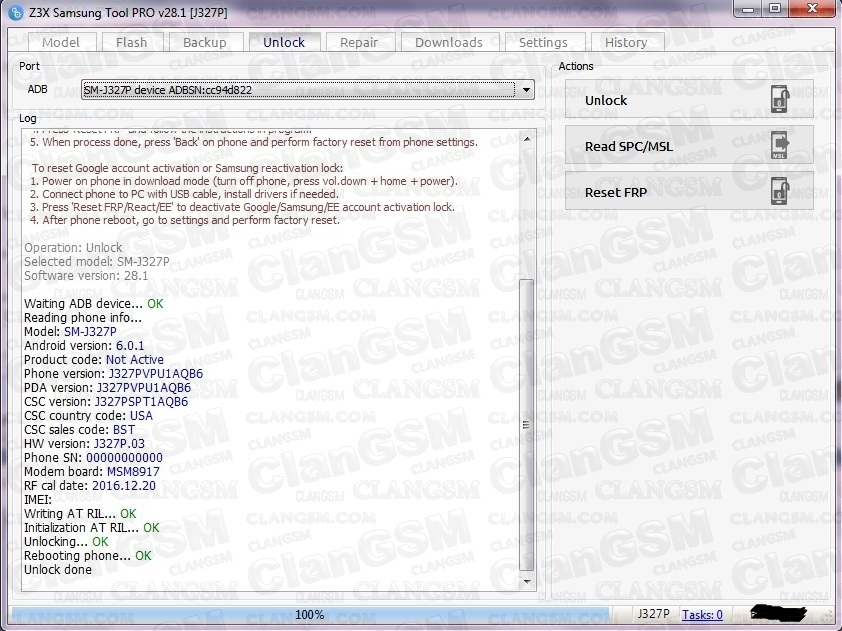This screenshot has height=631, width=842.
Task: Click the Z3X app icon in title bar
Action: click(16, 12)
